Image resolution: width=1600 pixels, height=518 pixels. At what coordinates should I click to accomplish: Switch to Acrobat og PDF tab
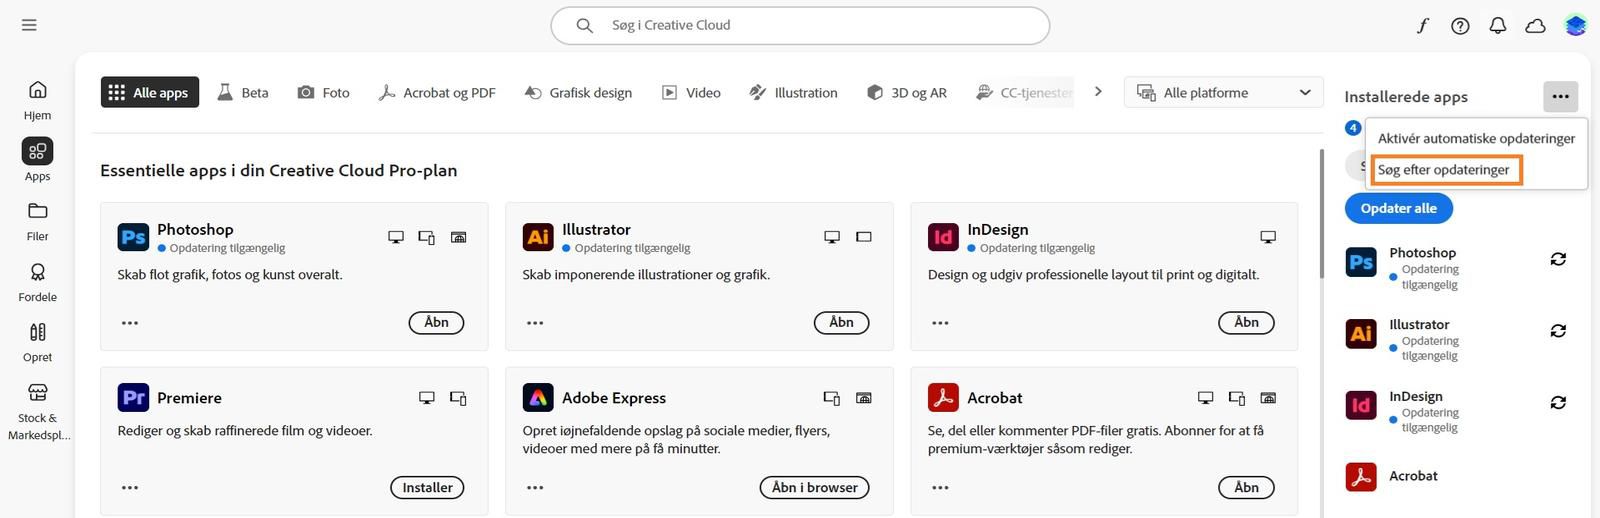[x=437, y=92]
